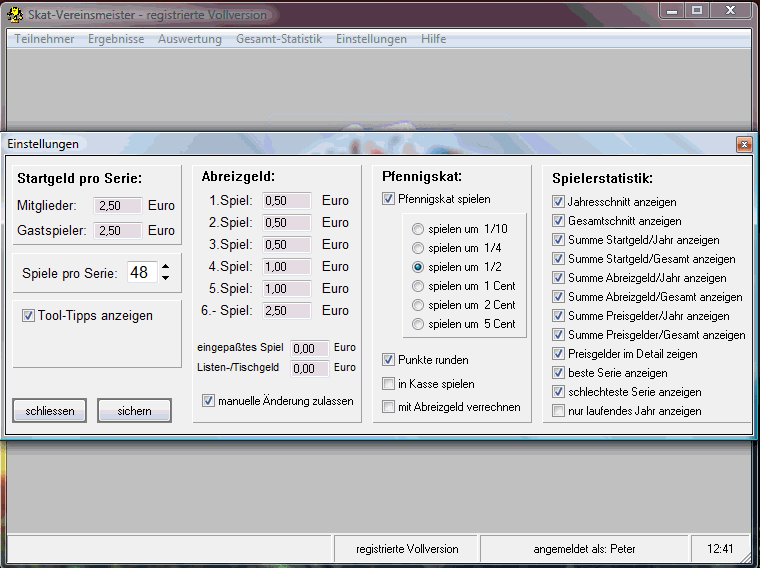The image size is (760, 568).
Task: Toggle Tool-Tipps anzeigen checkbox
Action: [x=28, y=316]
